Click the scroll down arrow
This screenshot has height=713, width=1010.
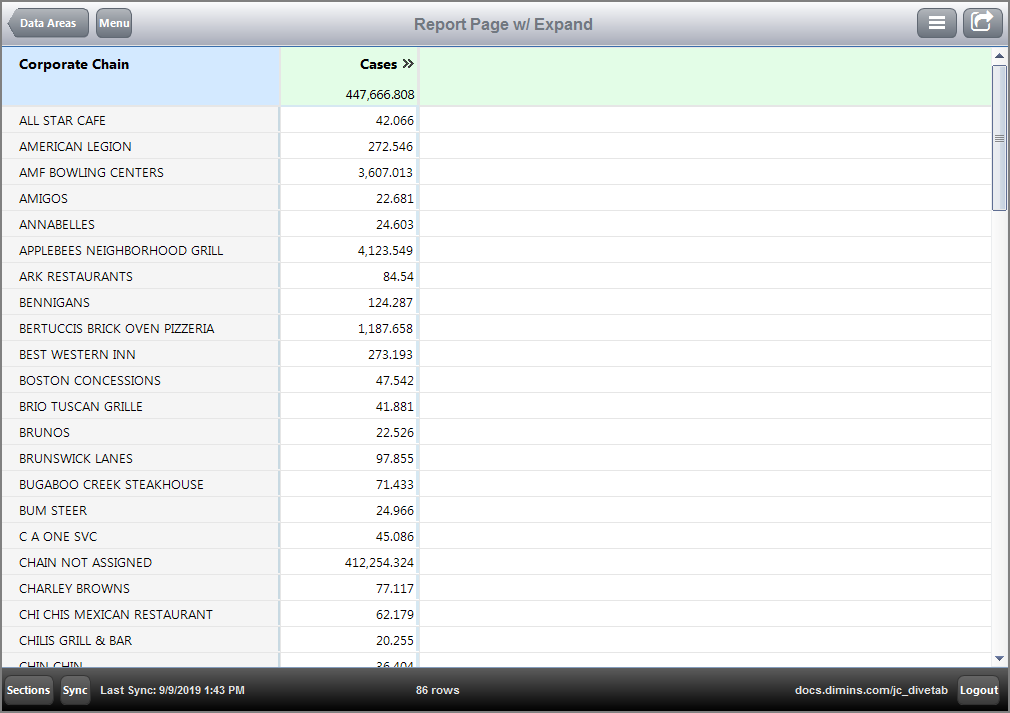[x=999, y=658]
